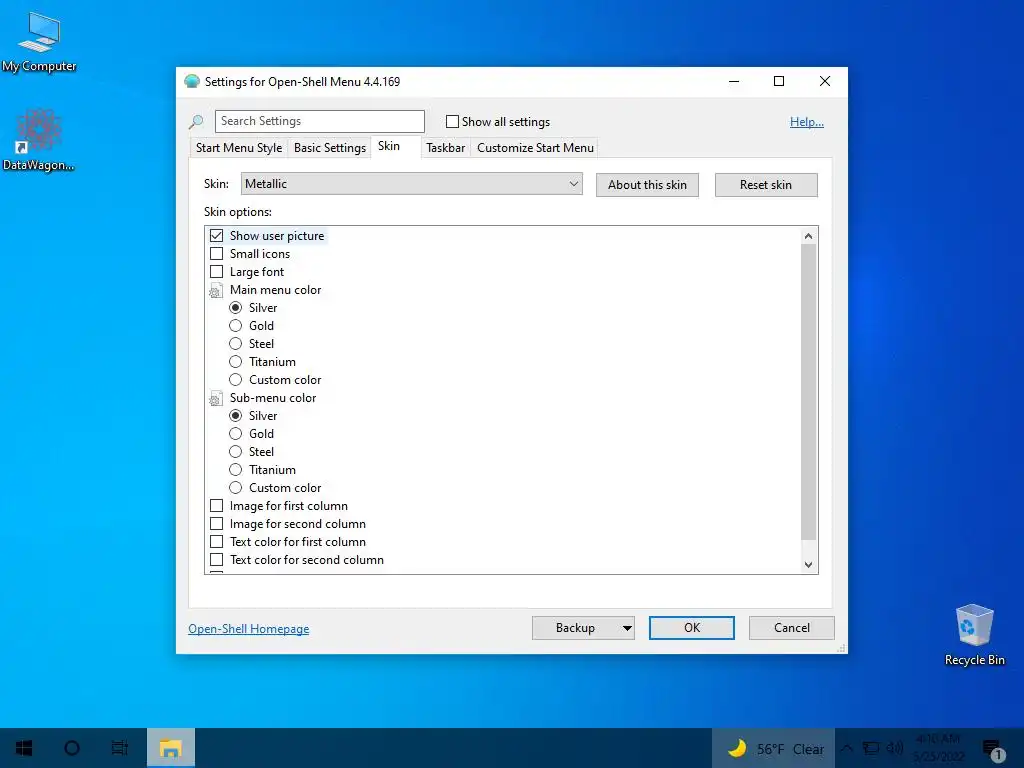This screenshot has height=768, width=1024.
Task: Select Titanium for Sub-menu color
Action: 236,470
